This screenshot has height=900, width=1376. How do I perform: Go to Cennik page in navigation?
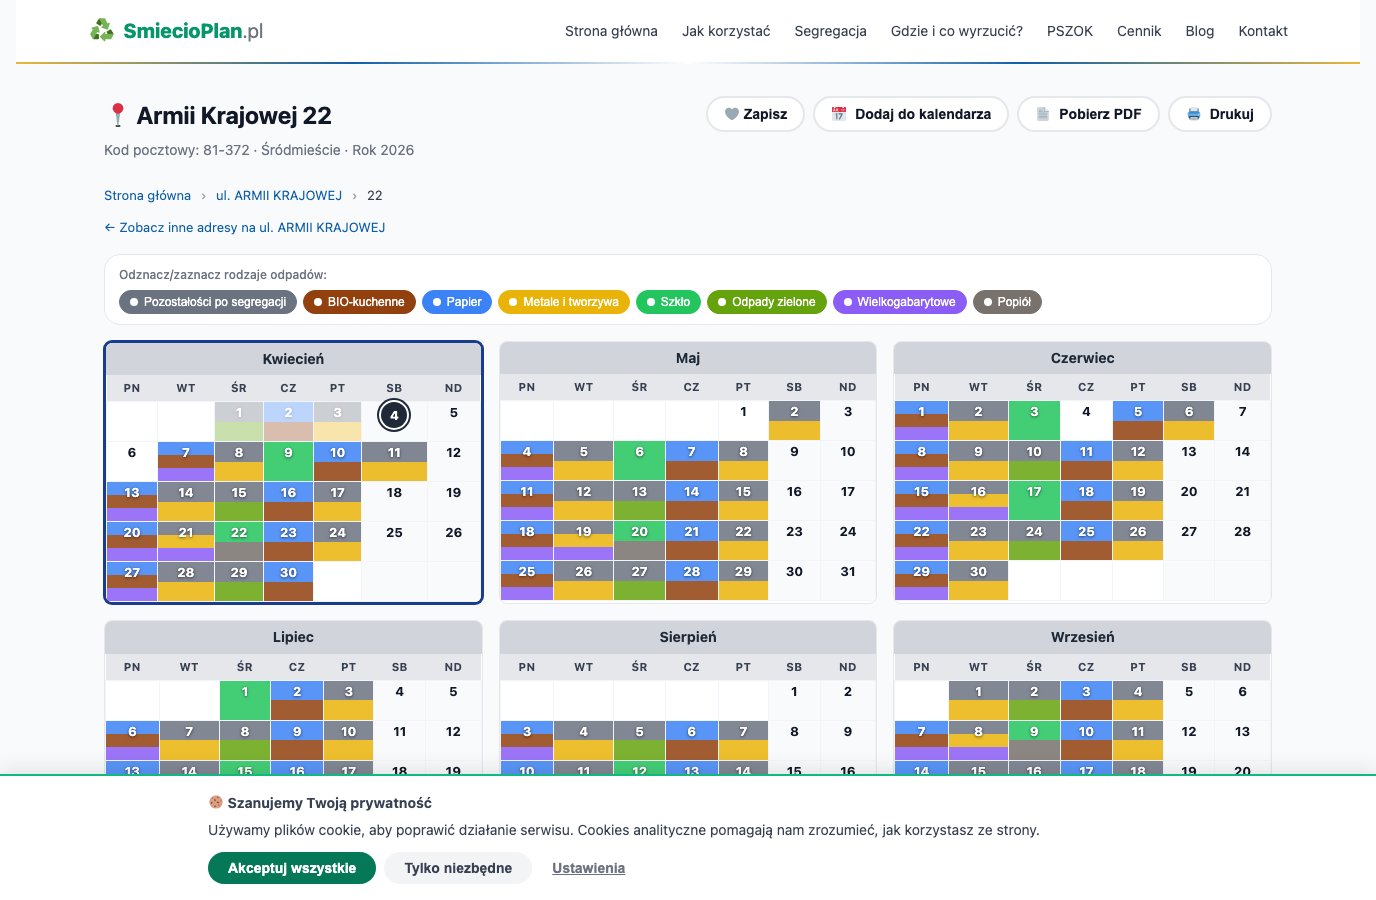pyautogui.click(x=1138, y=31)
